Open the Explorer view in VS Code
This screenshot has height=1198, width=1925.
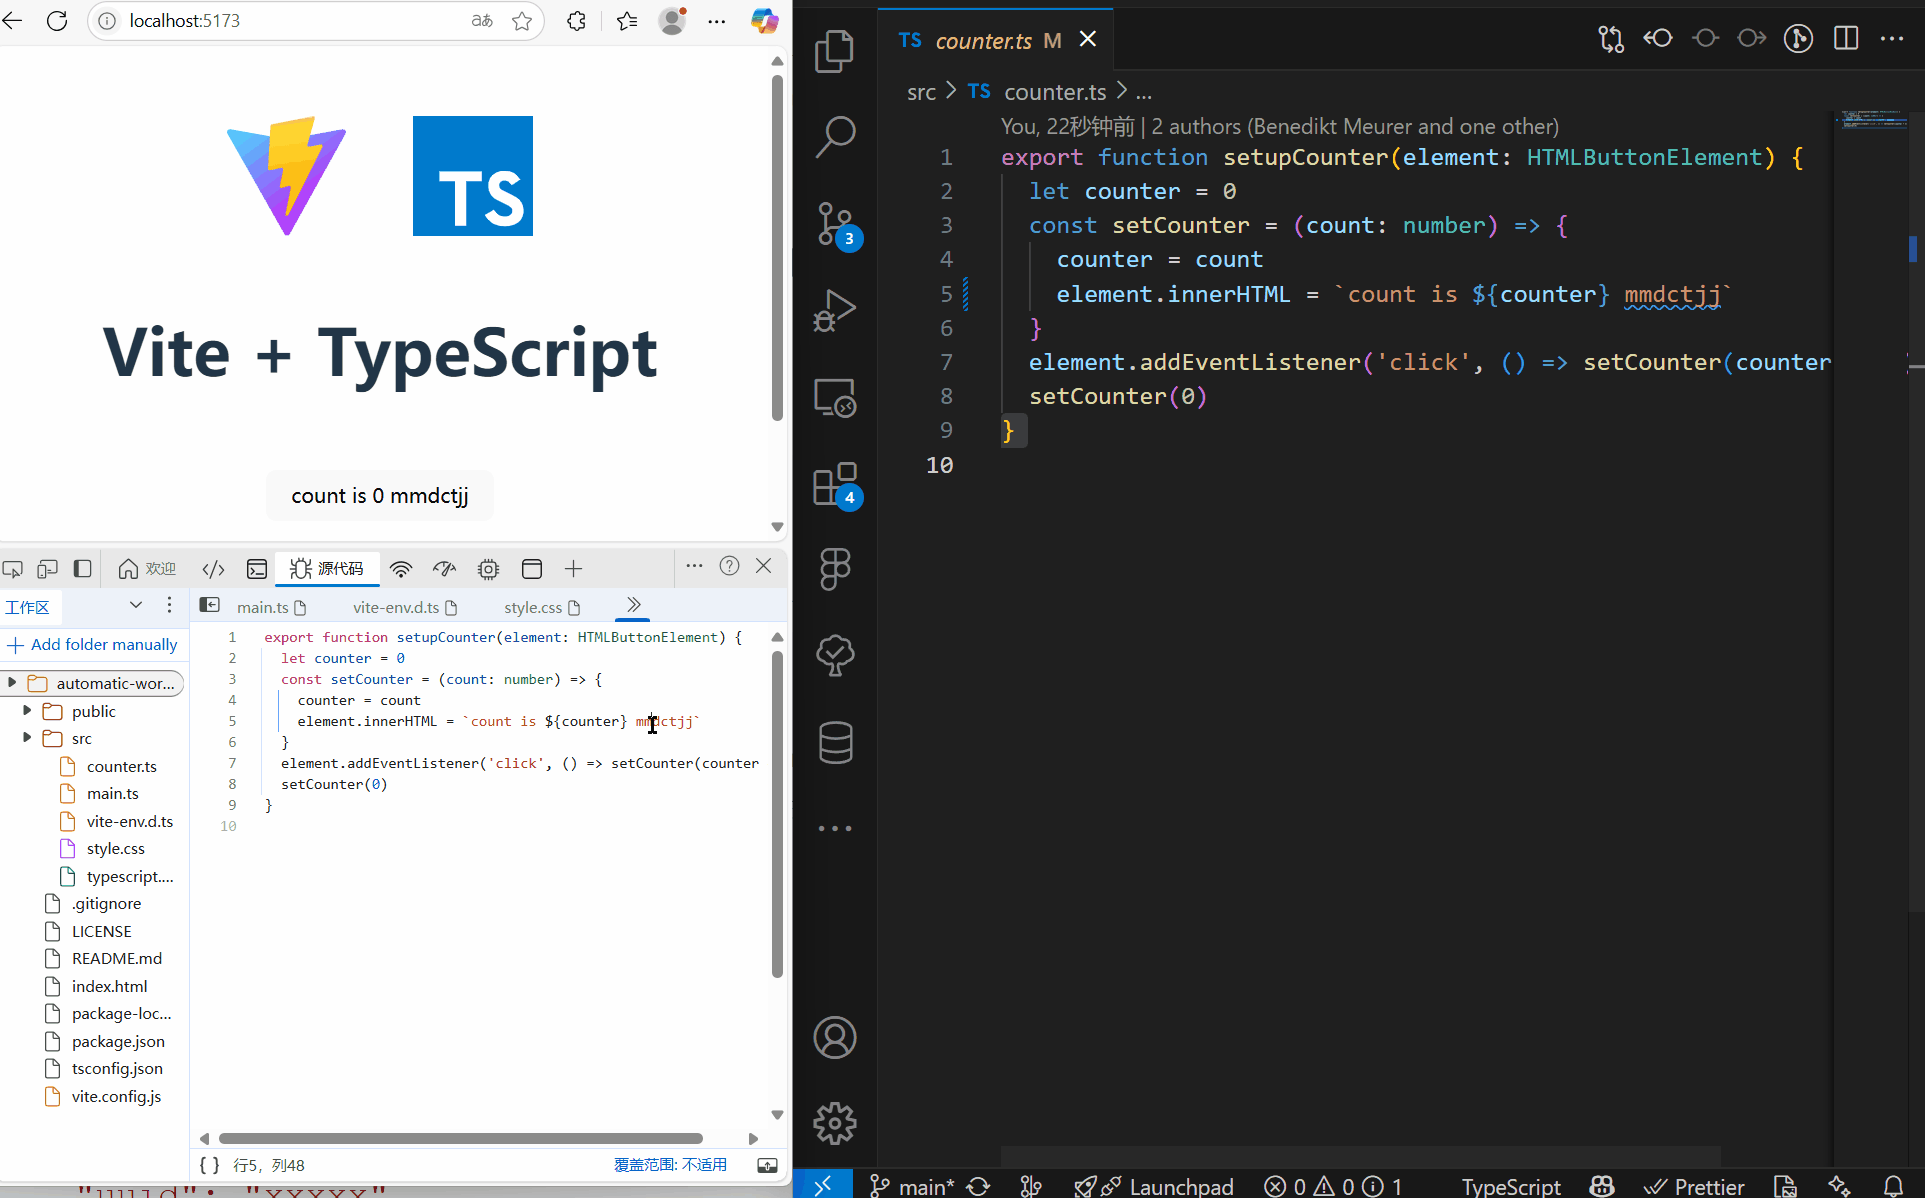[835, 51]
